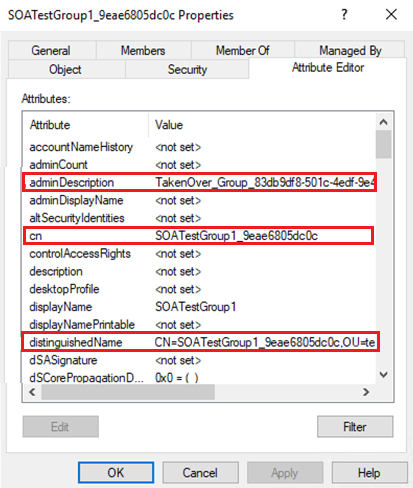This screenshot has height=488, width=413.
Task: Select the cn attribute row
Action: point(199,236)
